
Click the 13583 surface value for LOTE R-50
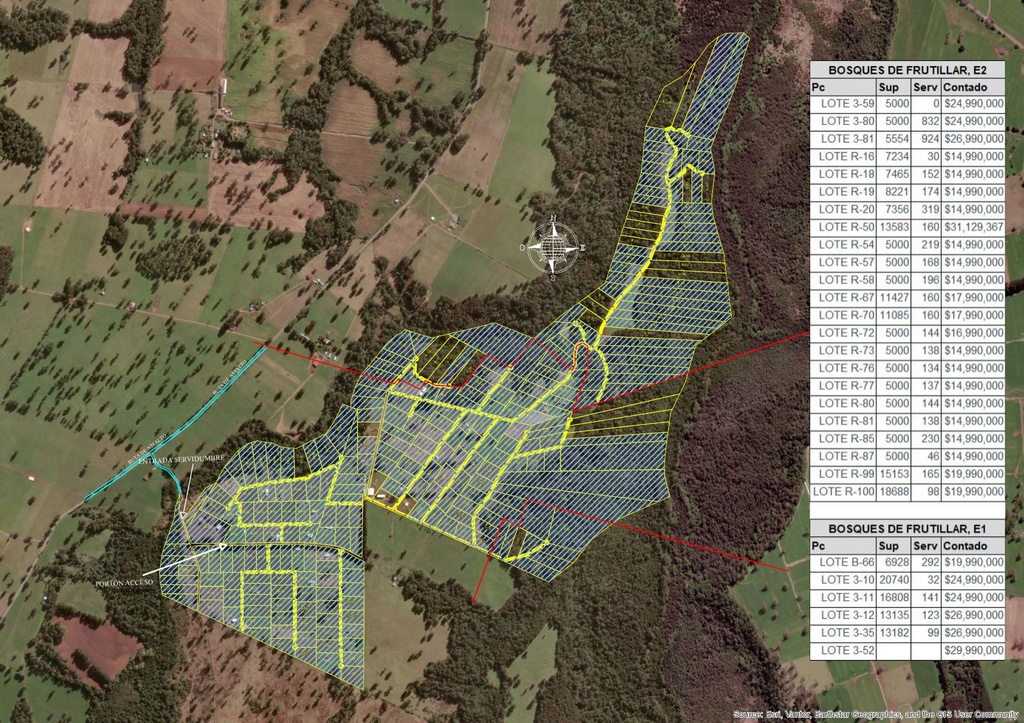point(893,227)
